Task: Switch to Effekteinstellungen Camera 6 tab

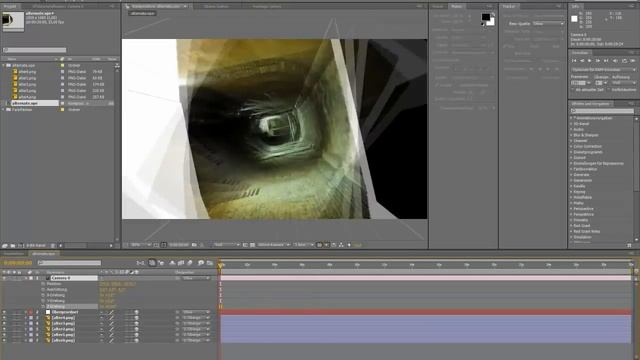Action: [58, 7]
